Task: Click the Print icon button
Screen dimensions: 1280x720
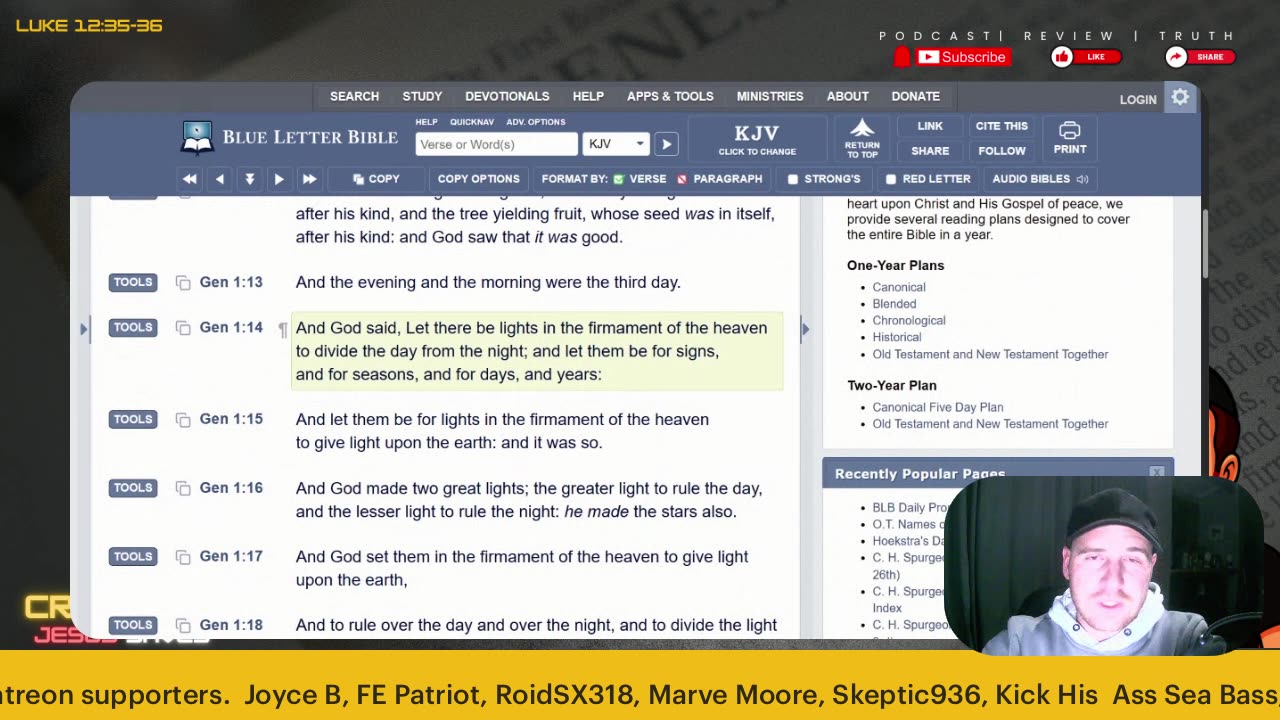Action: point(1069,138)
